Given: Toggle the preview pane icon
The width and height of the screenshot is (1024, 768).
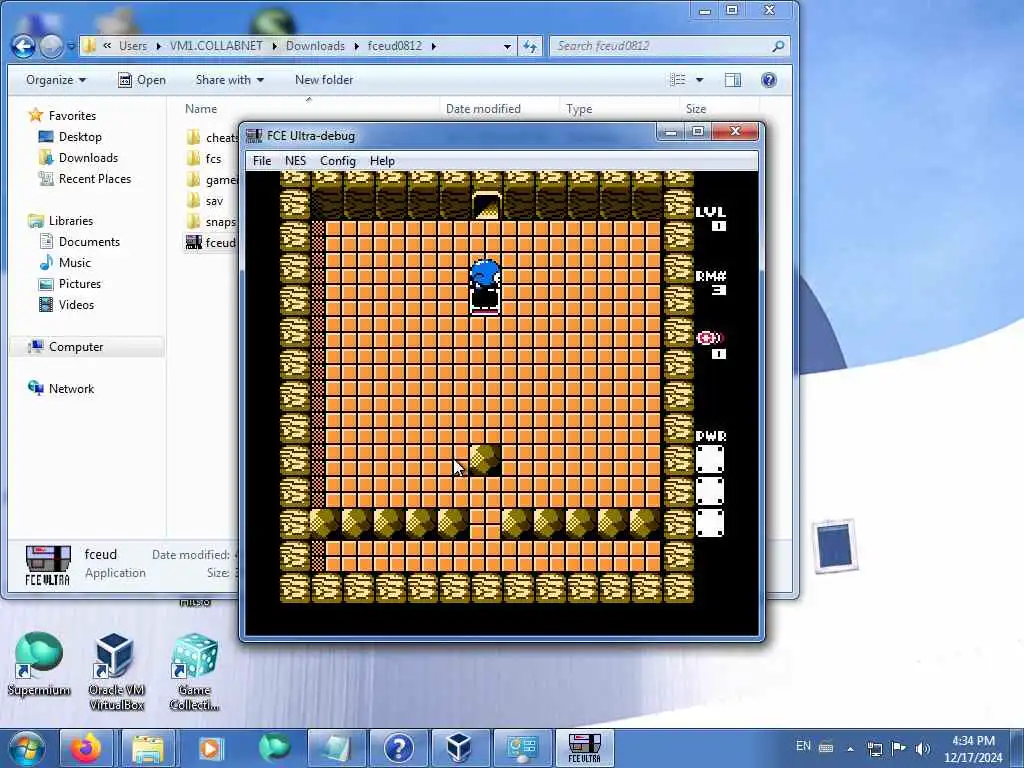Looking at the screenshot, I should click(x=733, y=80).
